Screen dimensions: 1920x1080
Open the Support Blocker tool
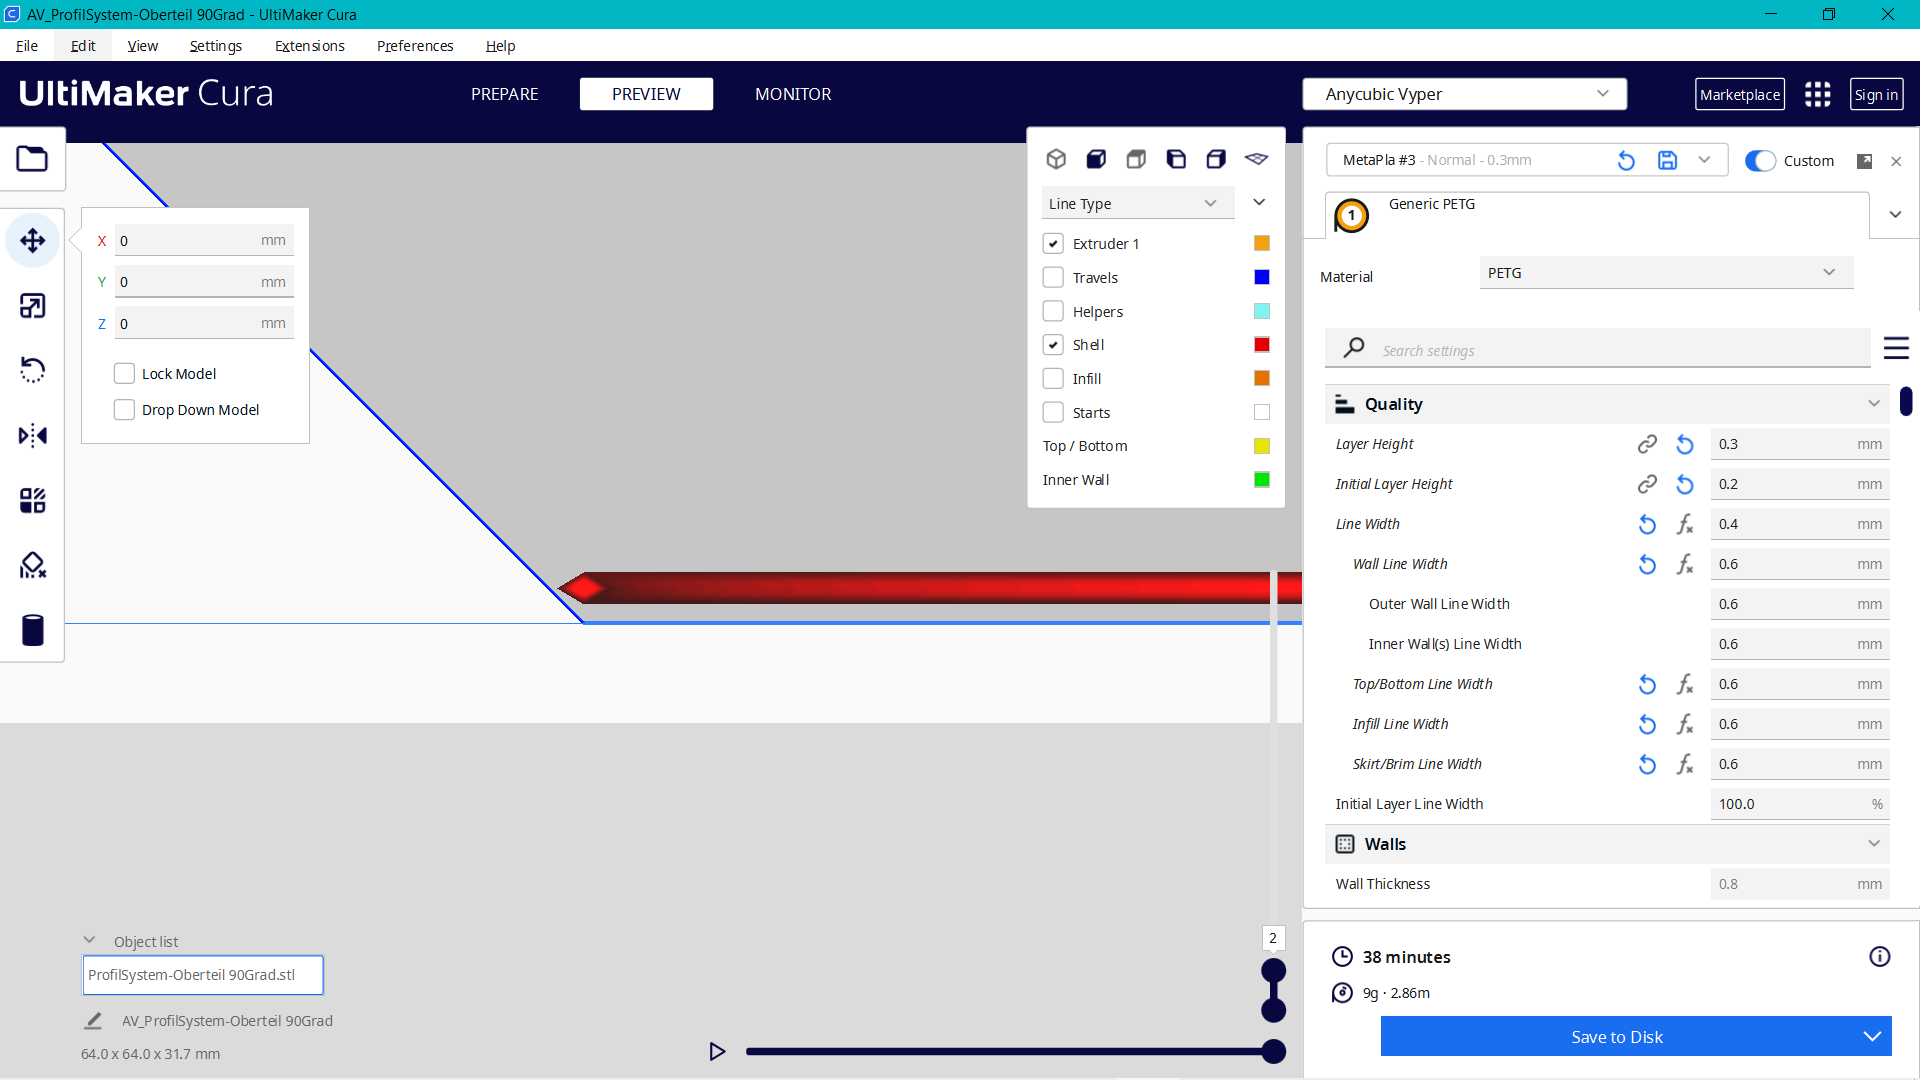point(33,565)
